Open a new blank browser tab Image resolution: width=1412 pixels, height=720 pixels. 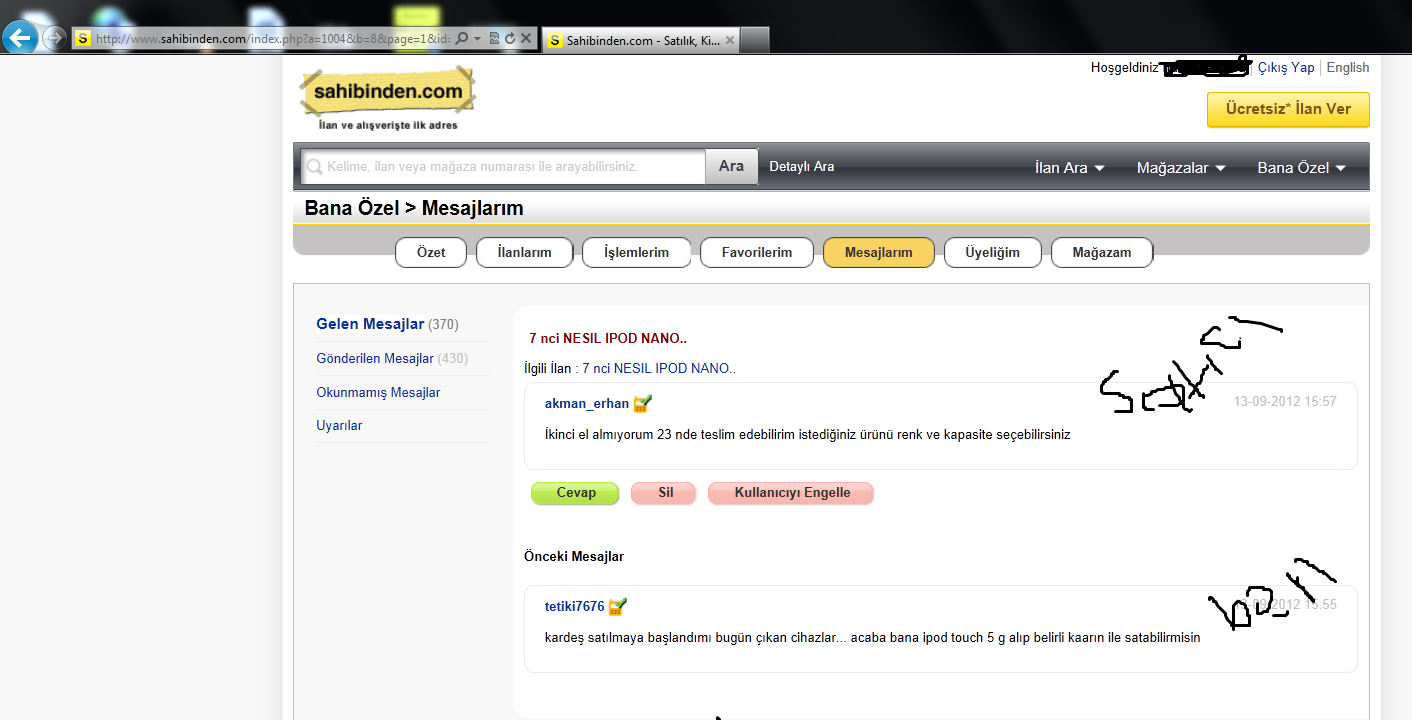(x=755, y=40)
